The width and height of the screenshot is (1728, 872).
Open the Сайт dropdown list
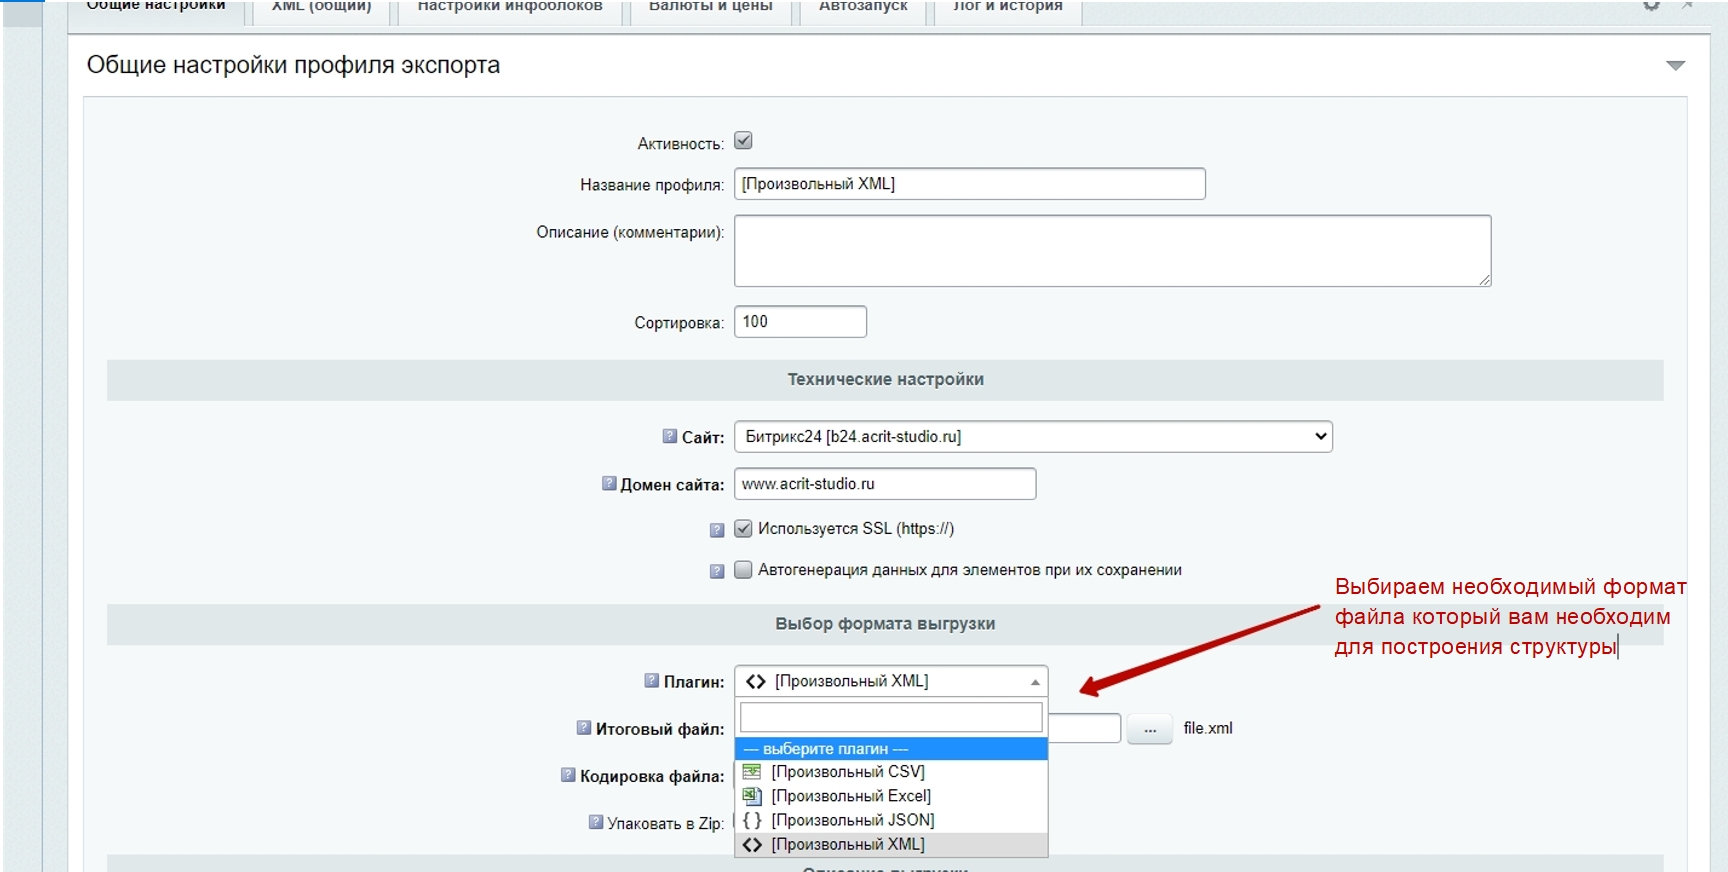click(1032, 437)
